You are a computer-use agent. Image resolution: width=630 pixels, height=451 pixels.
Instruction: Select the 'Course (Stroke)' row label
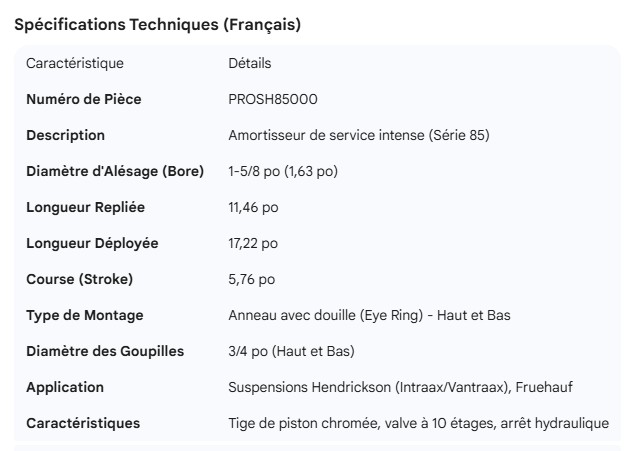(x=79, y=279)
